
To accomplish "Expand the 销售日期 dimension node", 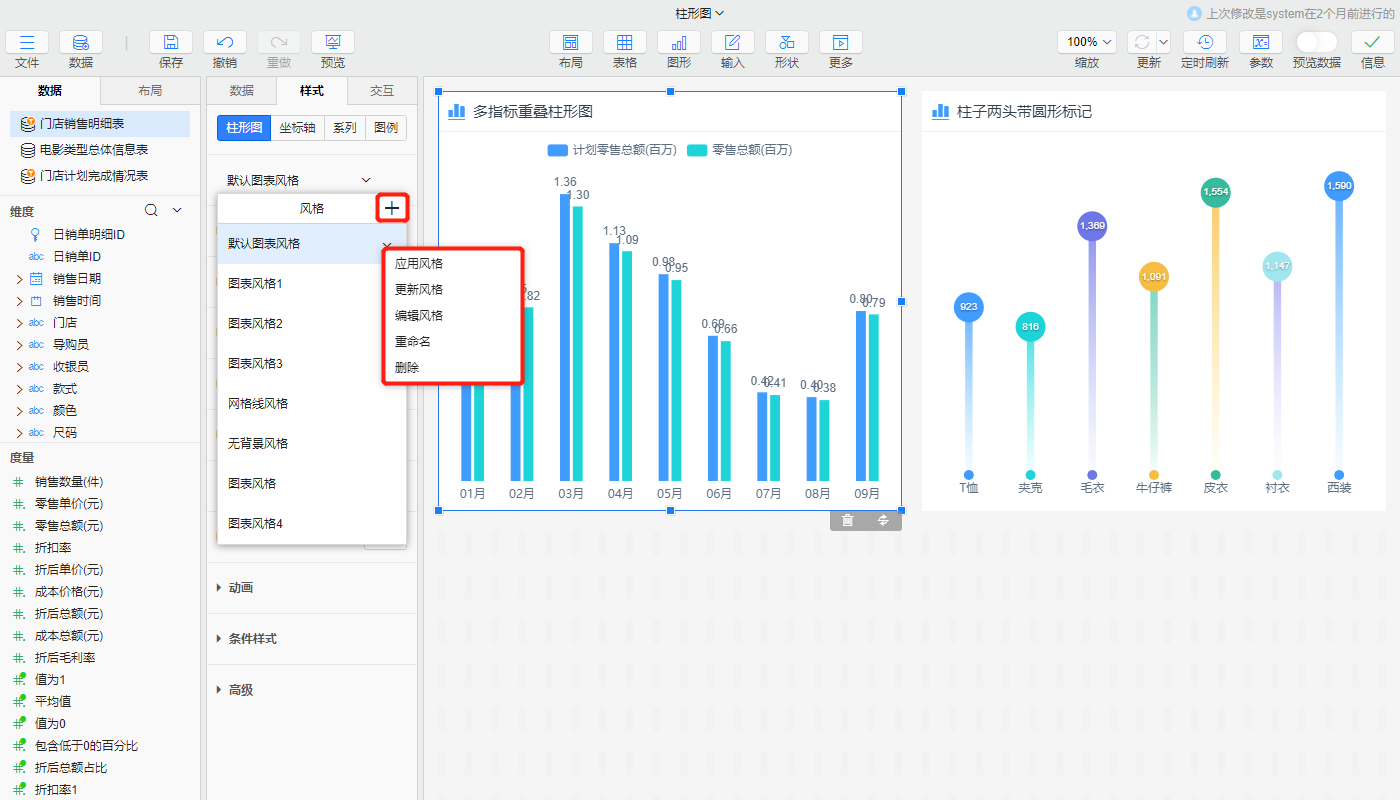I will coord(19,279).
